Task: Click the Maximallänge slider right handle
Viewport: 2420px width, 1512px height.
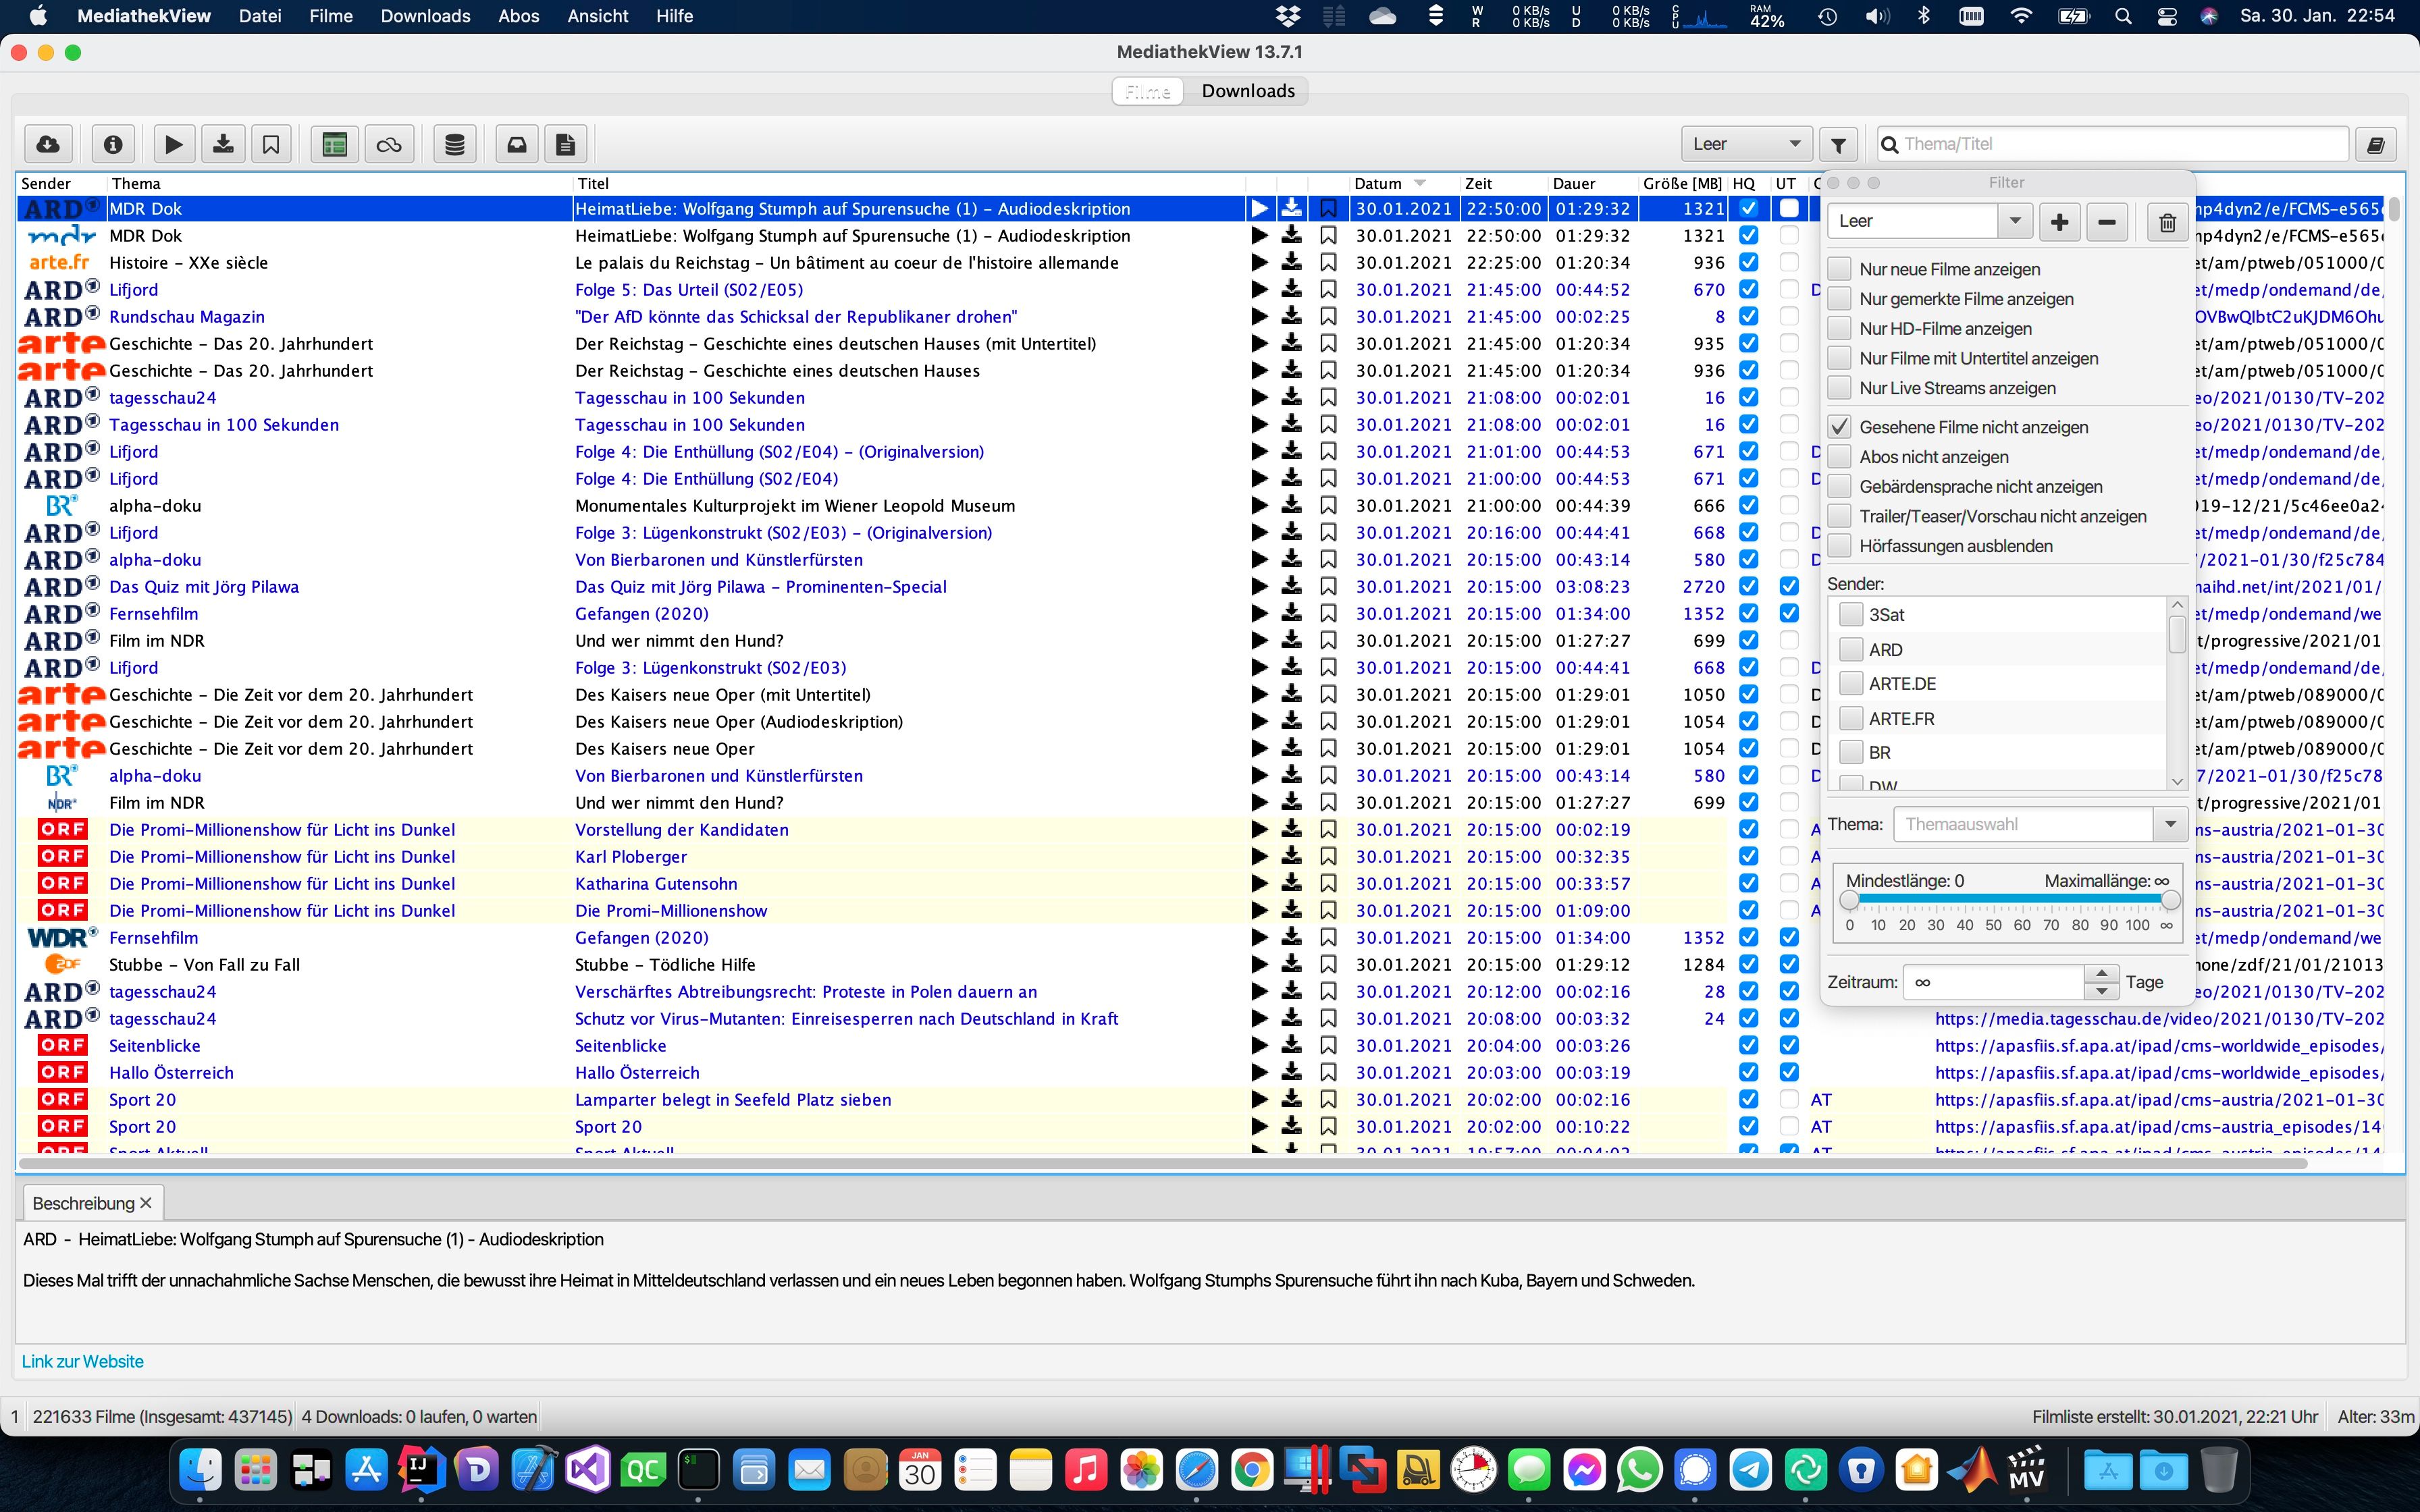Action: (2170, 901)
